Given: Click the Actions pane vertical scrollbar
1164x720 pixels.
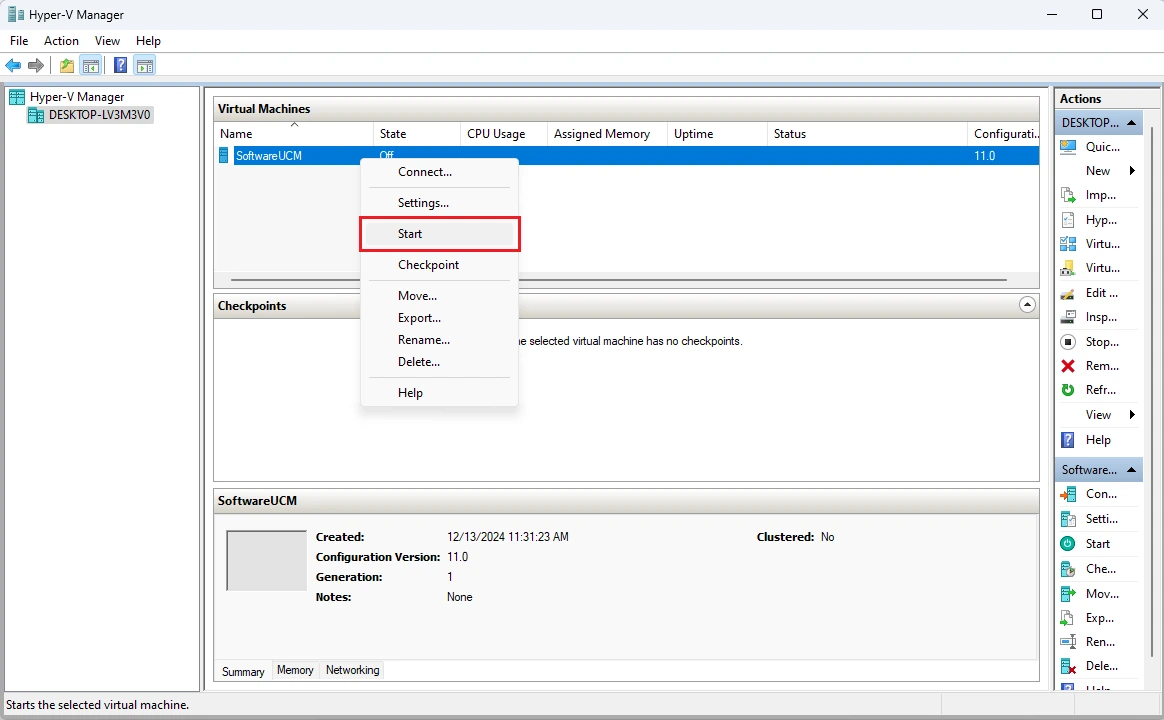Looking at the screenshot, I should 1151,391.
